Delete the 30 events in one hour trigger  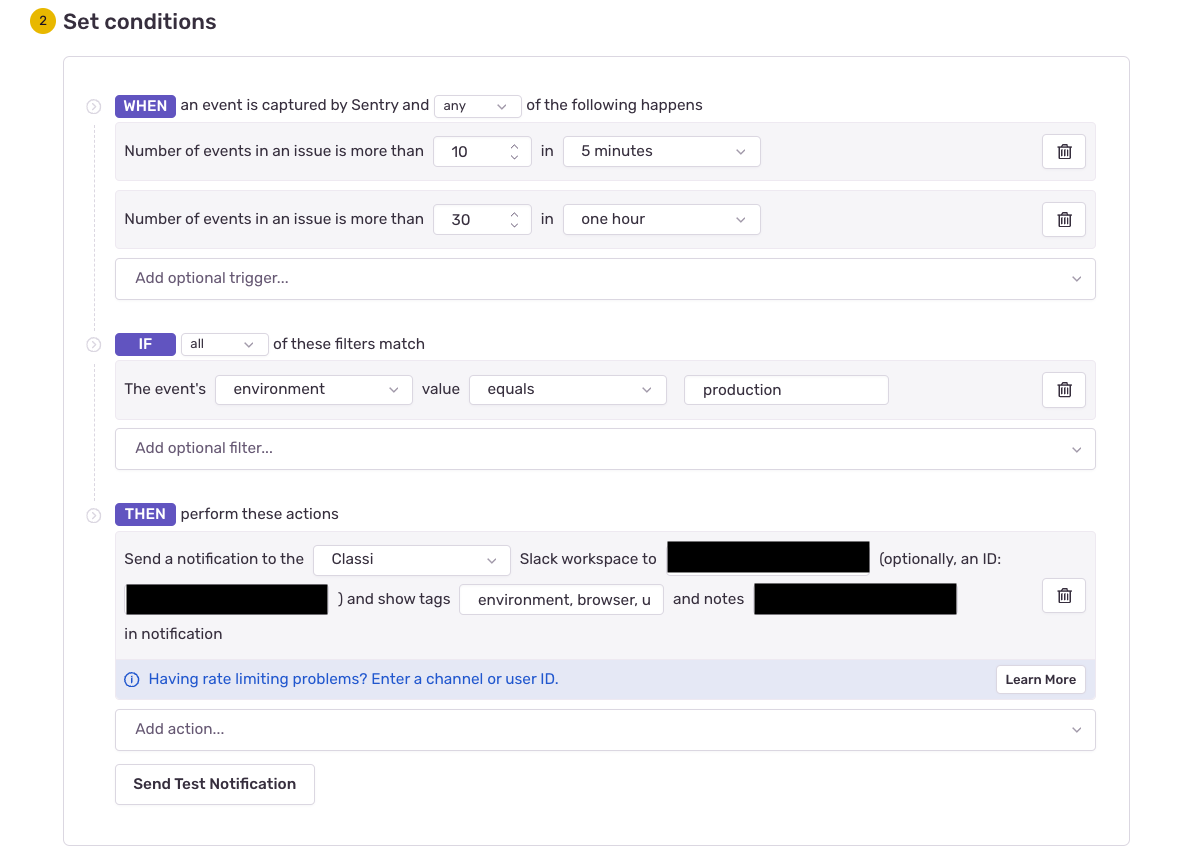(x=1063, y=219)
